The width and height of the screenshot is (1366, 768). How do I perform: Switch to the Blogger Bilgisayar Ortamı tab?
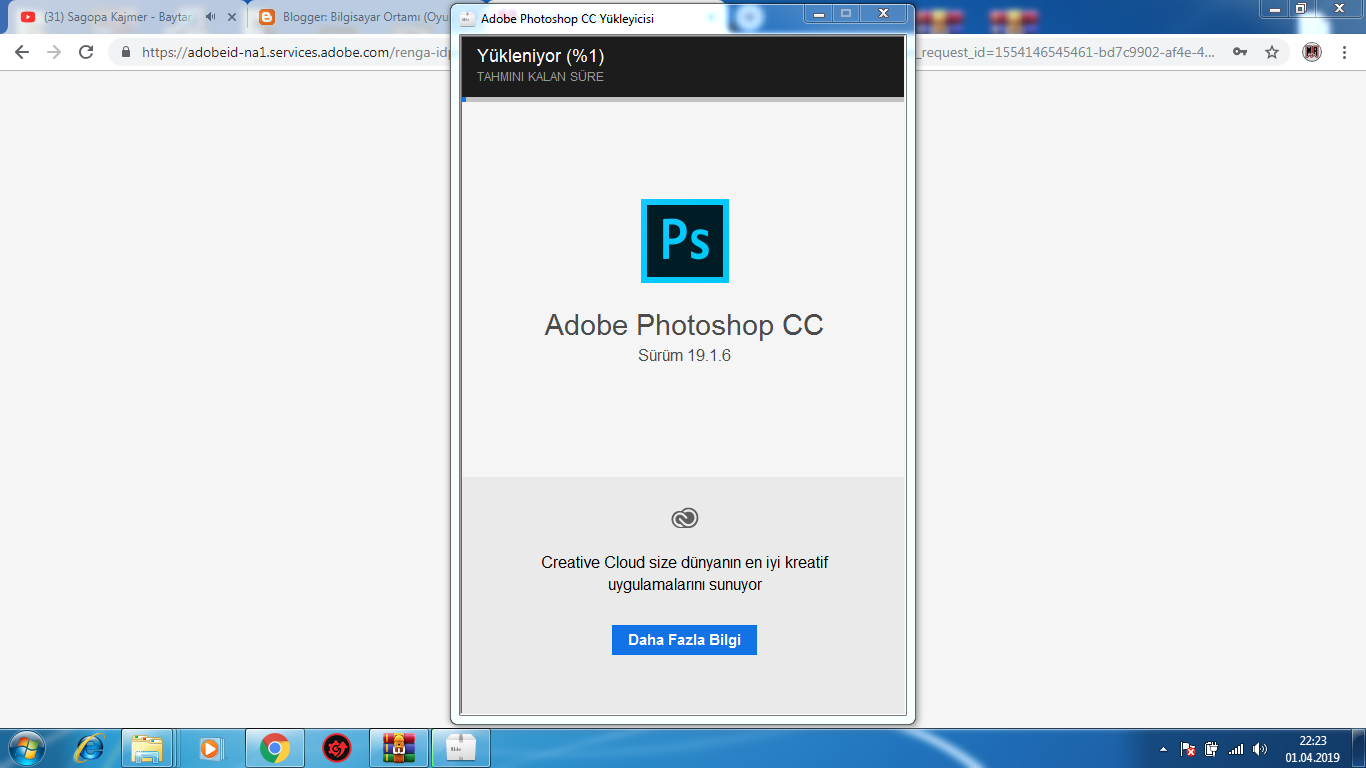click(x=350, y=17)
